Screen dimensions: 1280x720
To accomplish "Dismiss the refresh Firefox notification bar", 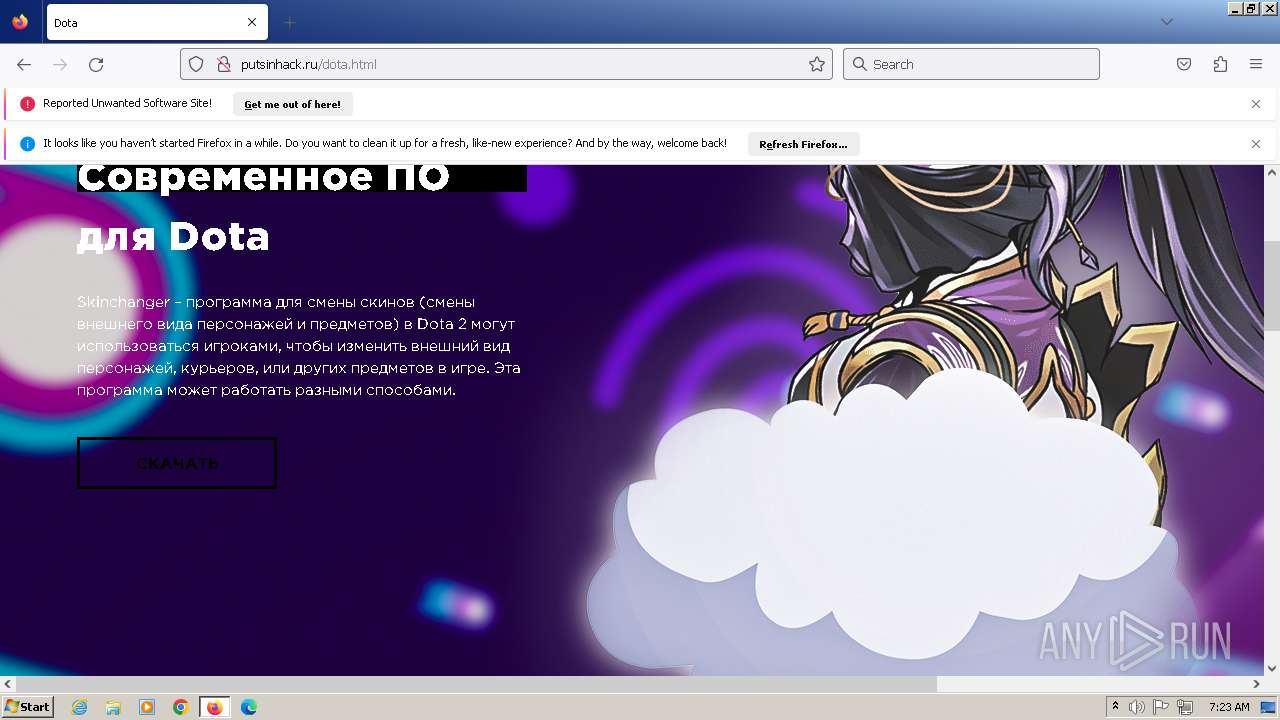I will 1256,144.
